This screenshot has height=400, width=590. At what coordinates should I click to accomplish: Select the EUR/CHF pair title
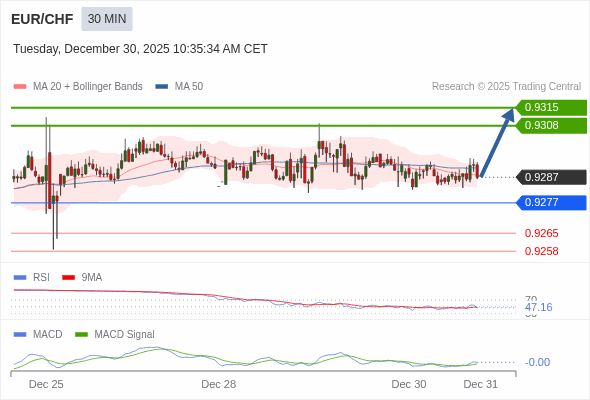pos(42,19)
